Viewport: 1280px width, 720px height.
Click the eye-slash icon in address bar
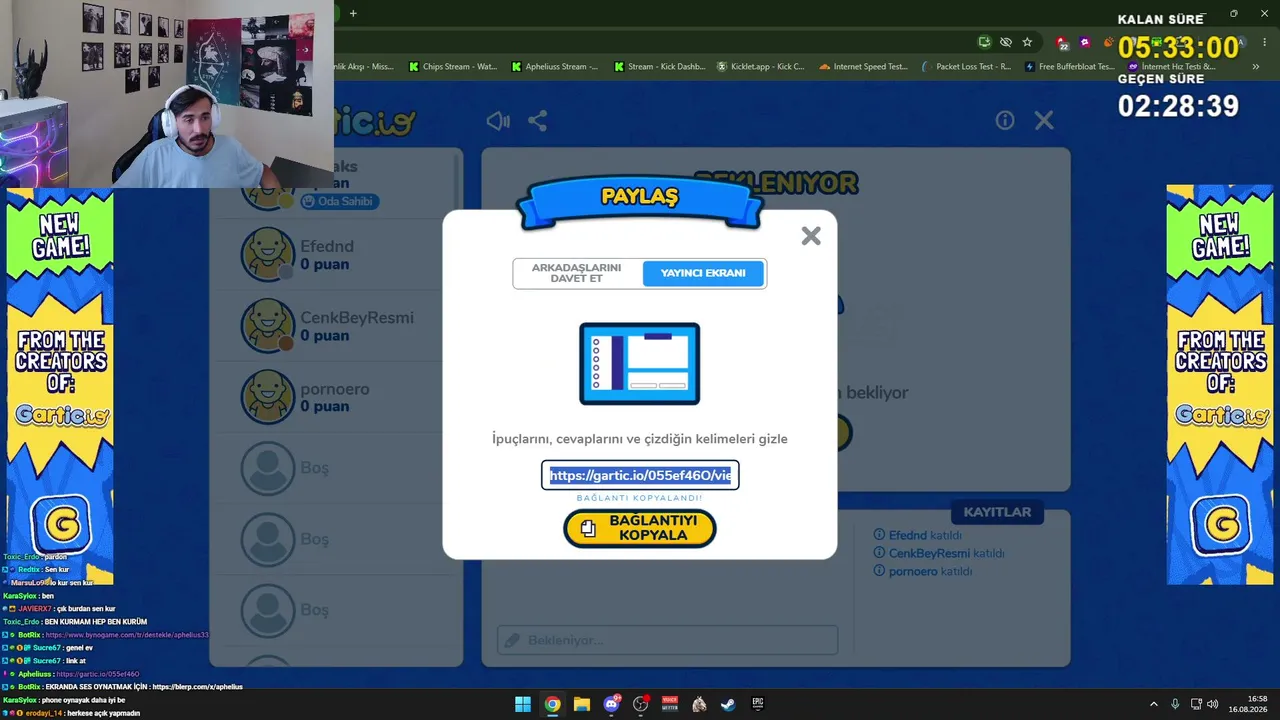(1006, 42)
